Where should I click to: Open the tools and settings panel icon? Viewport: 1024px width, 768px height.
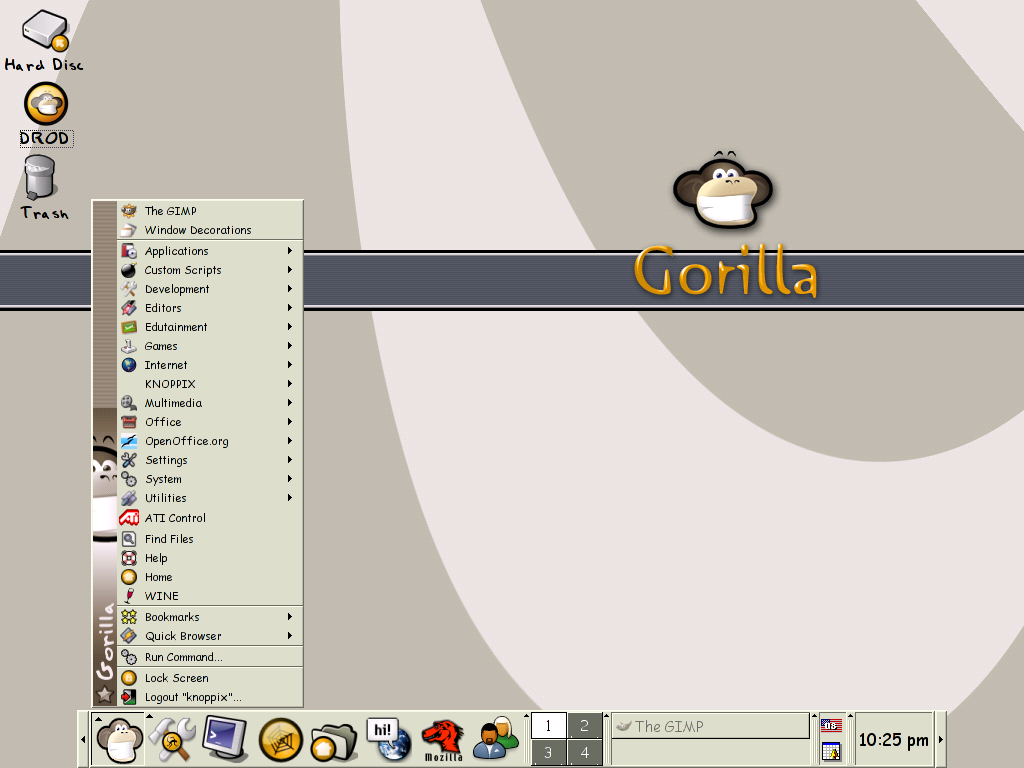[x=171, y=739]
